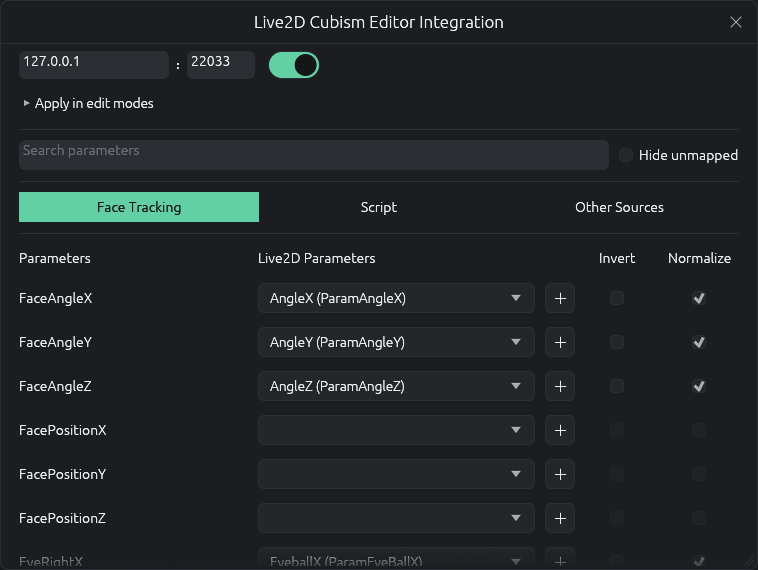Click the plus button in FaceAngleX row
The width and height of the screenshot is (758, 570).
click(560, 298)
